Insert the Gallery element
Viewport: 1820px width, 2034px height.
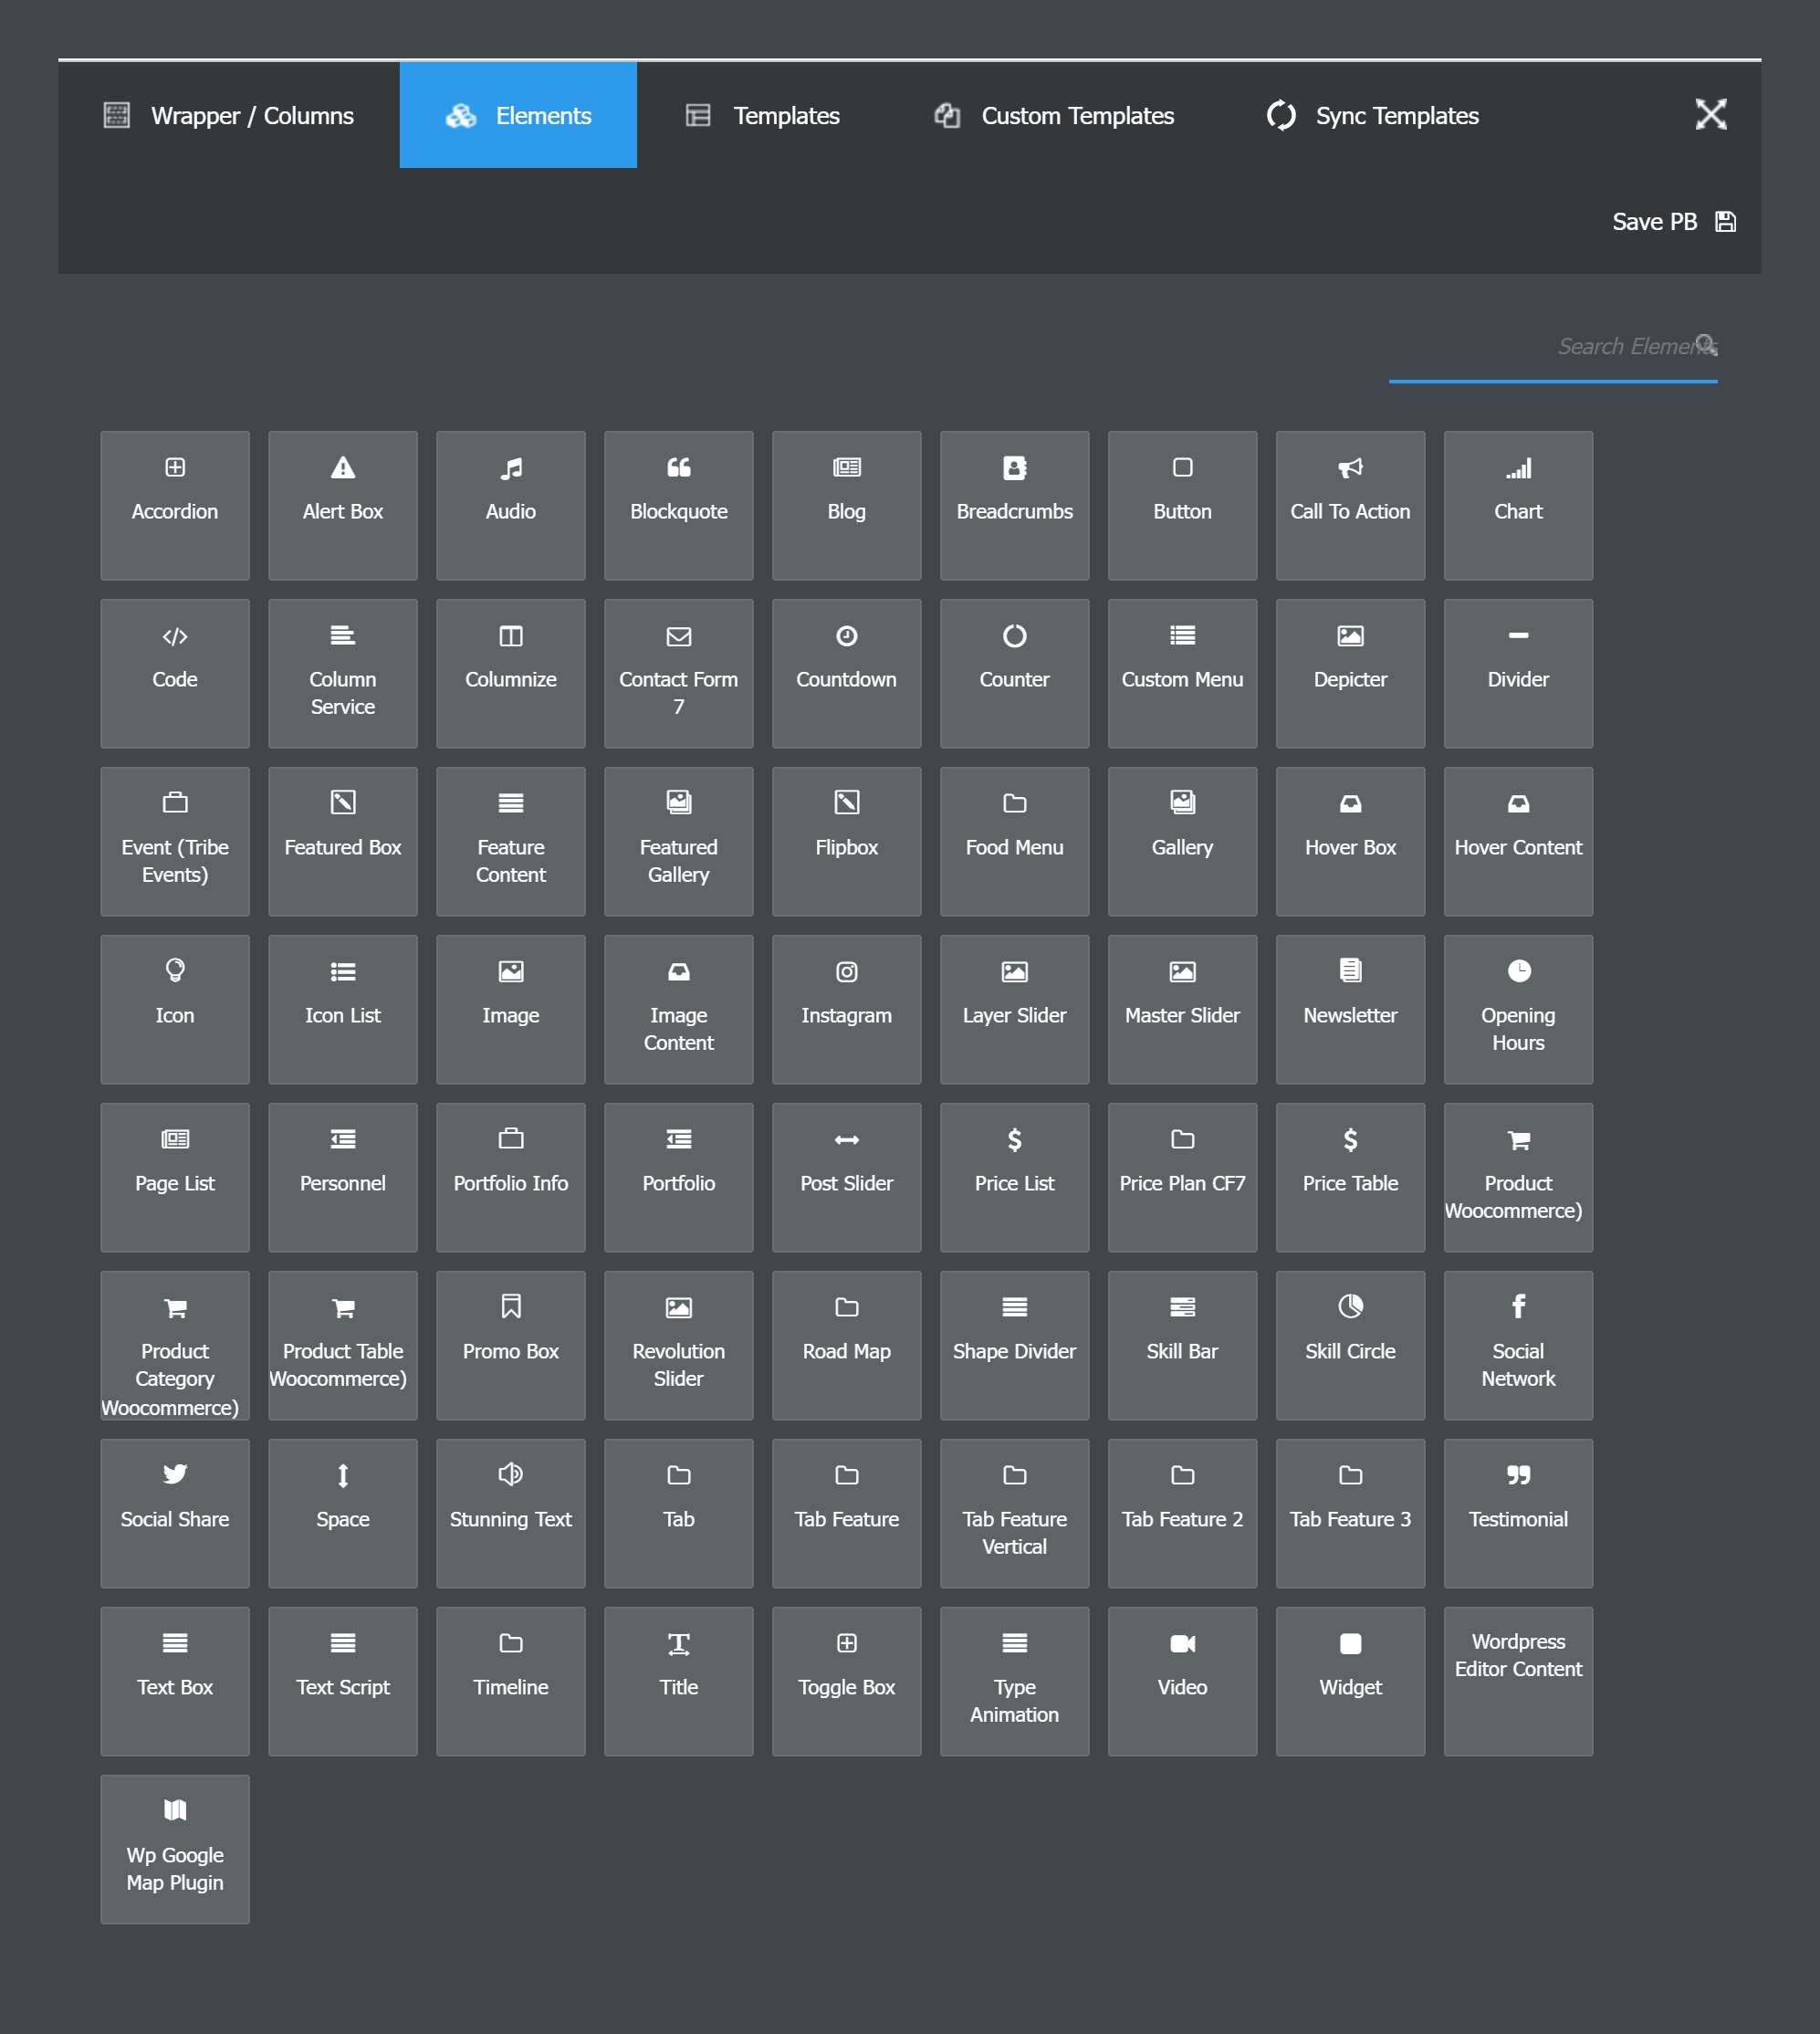pos(1183,841)
